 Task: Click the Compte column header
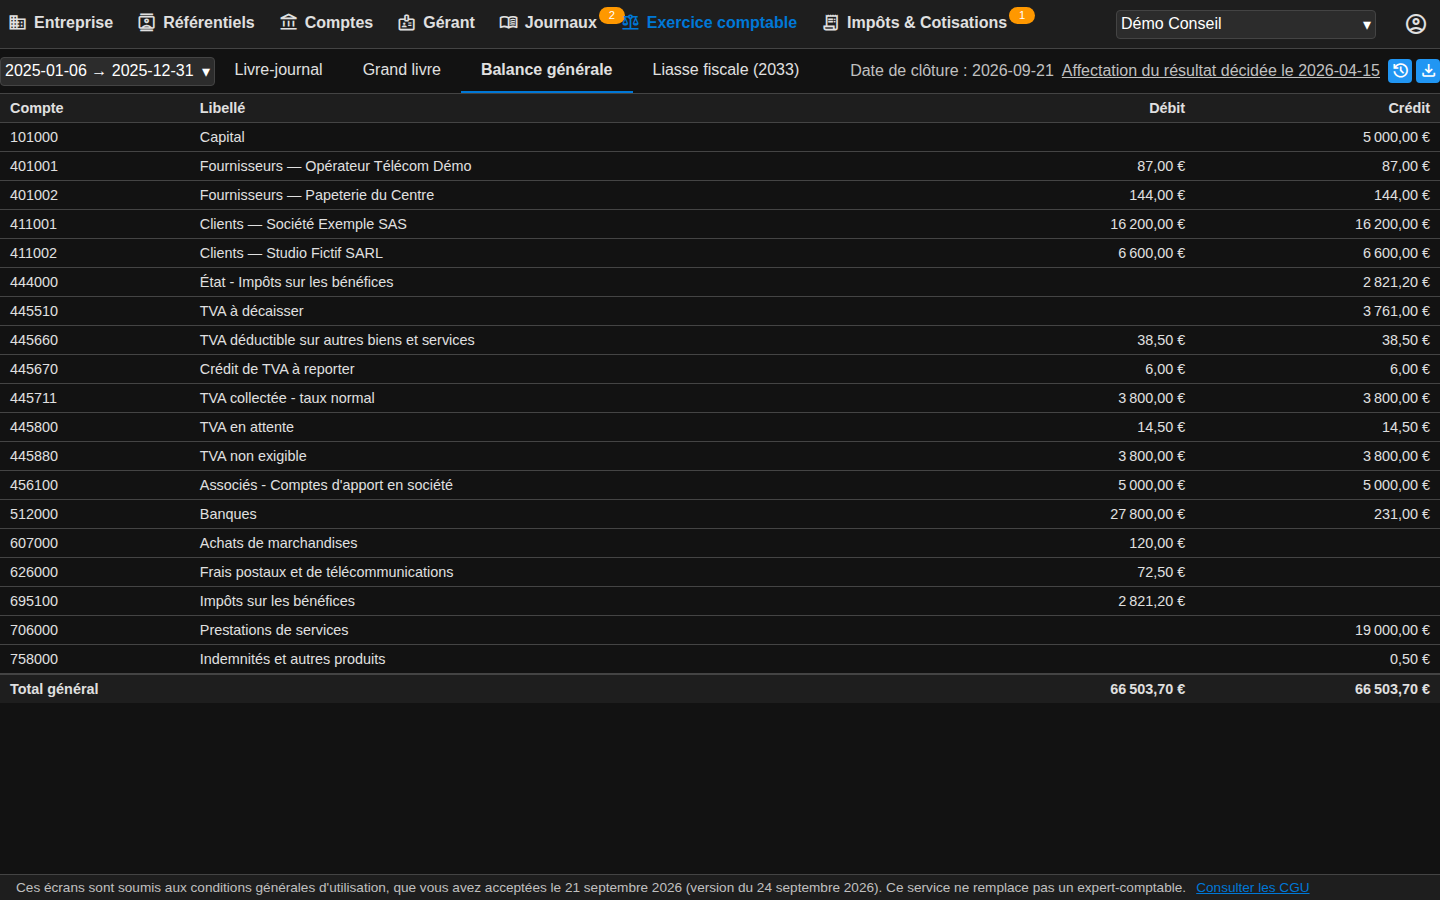click(x=37, y=108)
